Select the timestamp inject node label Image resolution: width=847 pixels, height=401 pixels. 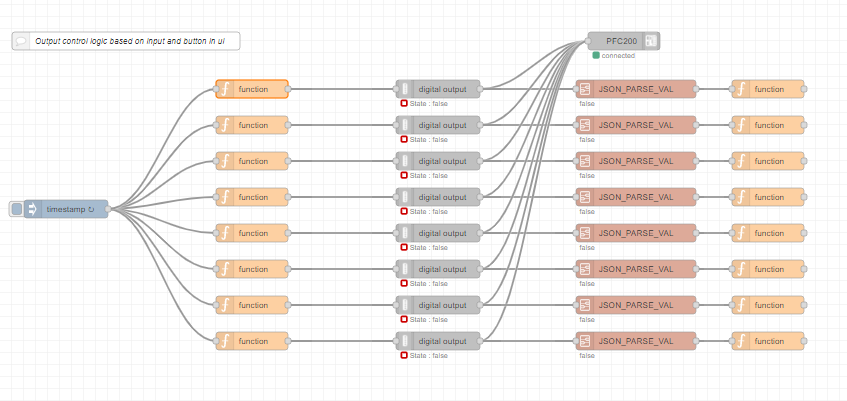[x=70, y=209]
